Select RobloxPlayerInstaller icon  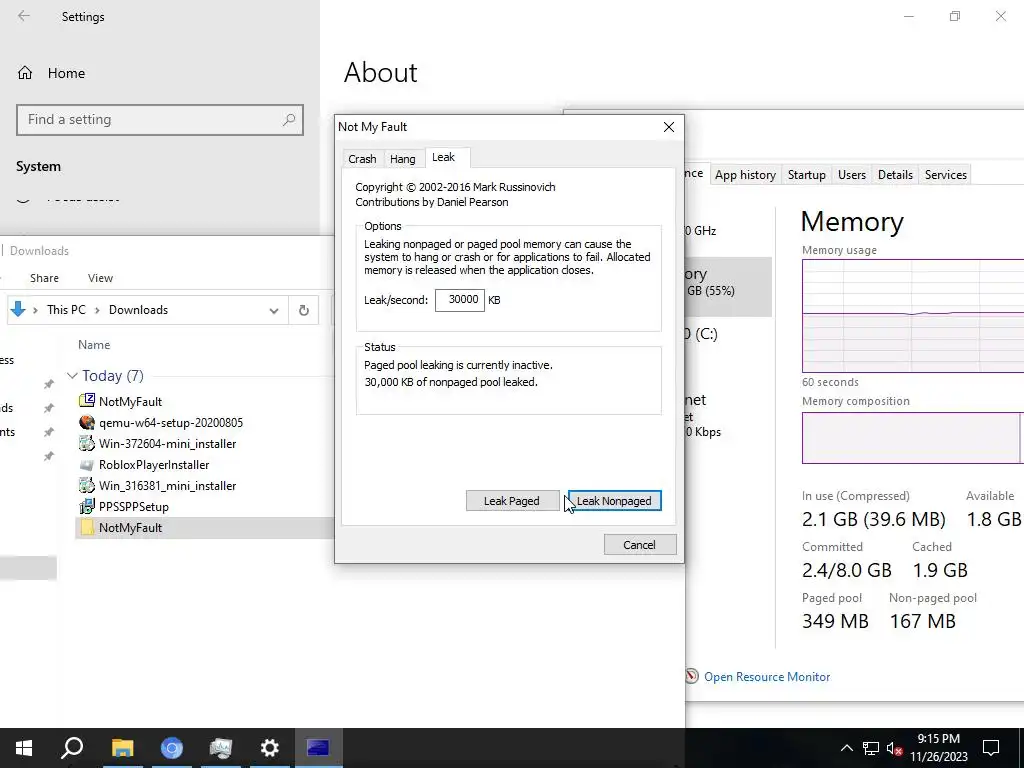pyautogui.click(x=87, y=464)
